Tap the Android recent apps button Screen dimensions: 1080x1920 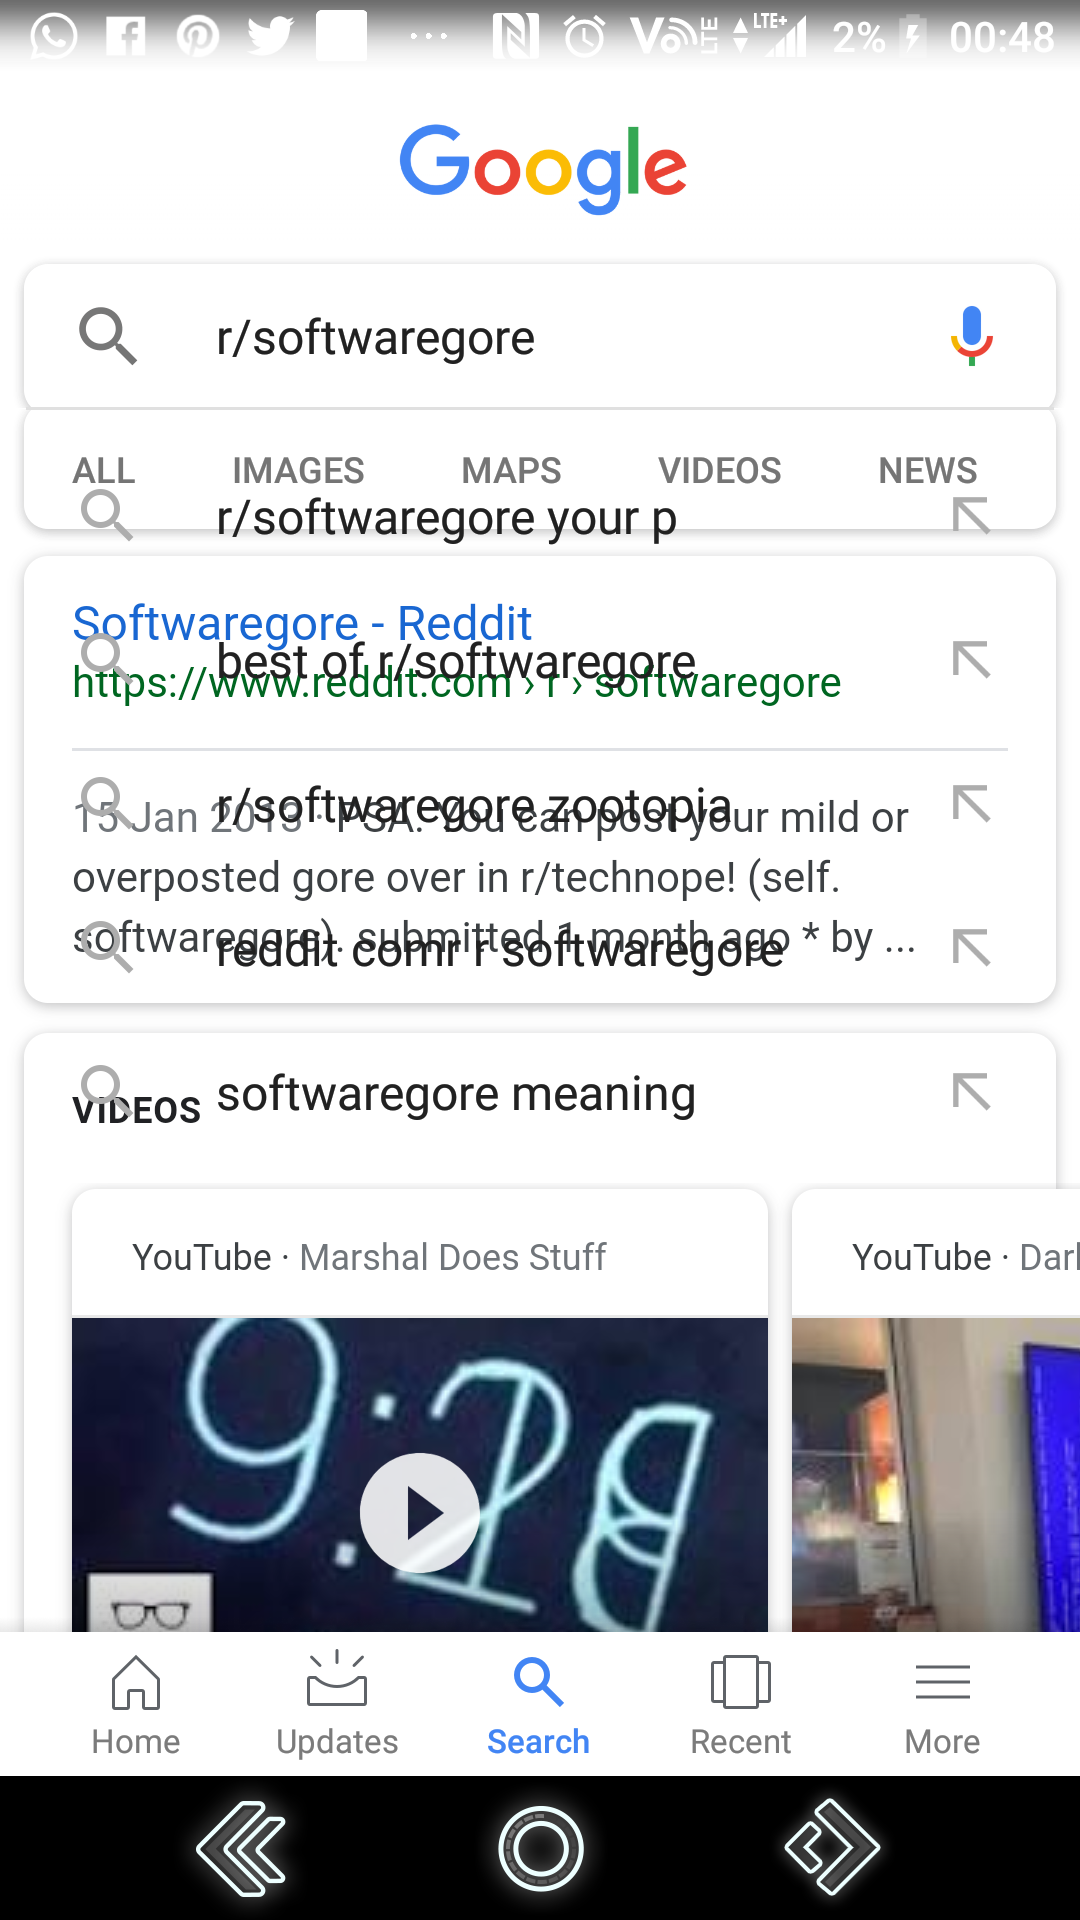point(832,1848)
